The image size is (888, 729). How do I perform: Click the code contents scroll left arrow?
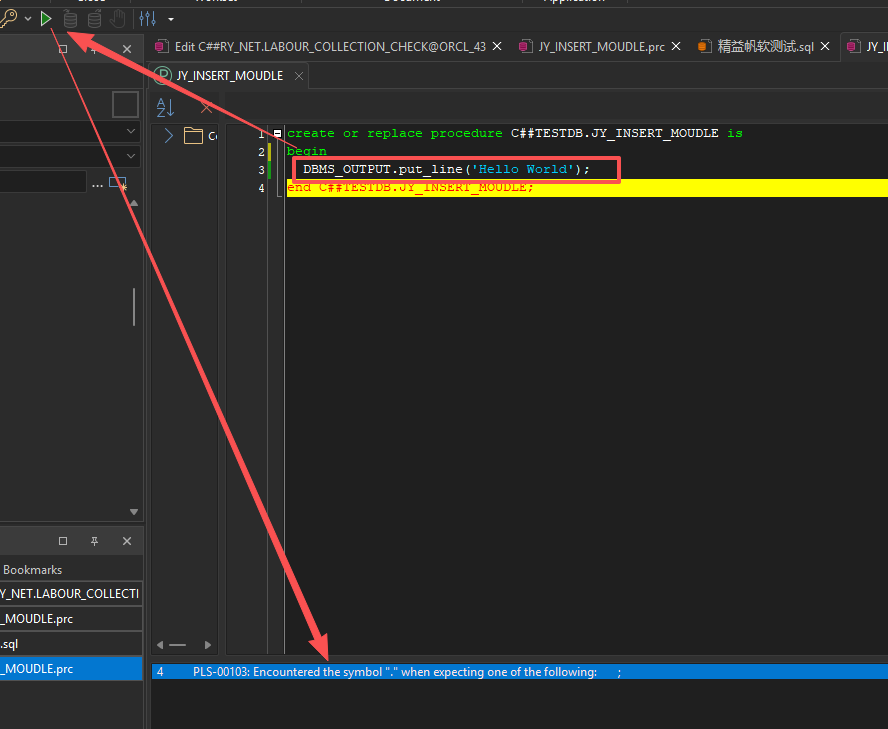tap(160, 645)
